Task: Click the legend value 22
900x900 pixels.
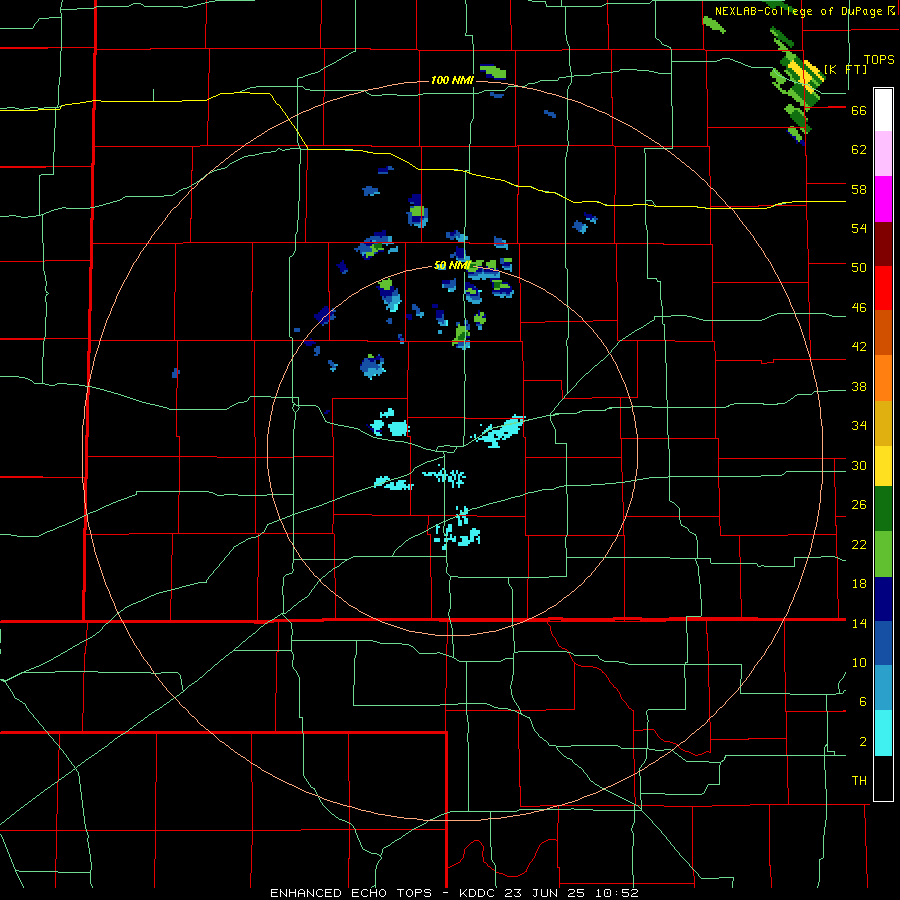Action: pos(859,544)
